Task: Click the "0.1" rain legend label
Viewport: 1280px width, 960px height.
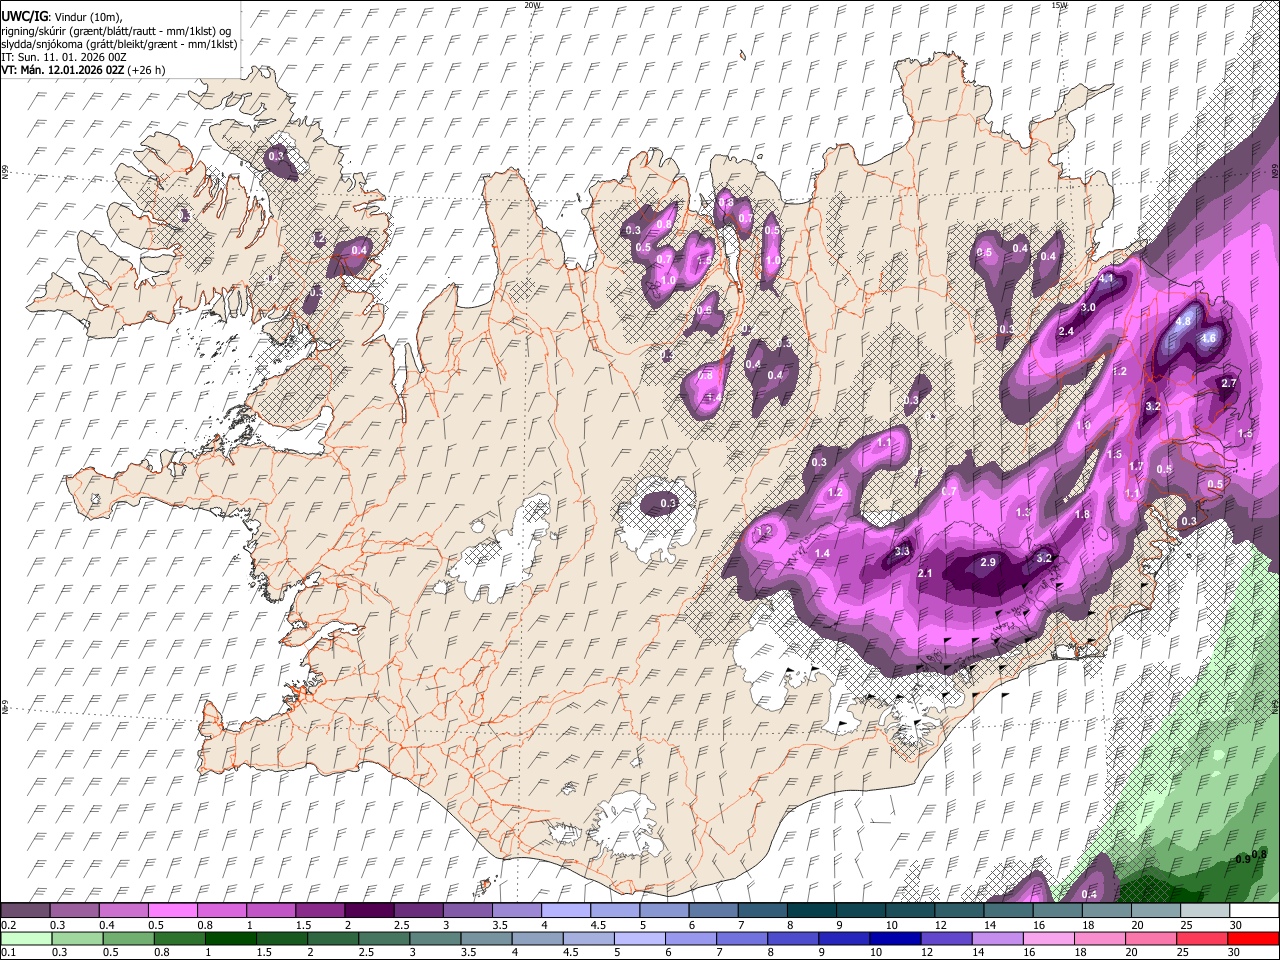Action: pyautogui.click(x=8, y=952)
